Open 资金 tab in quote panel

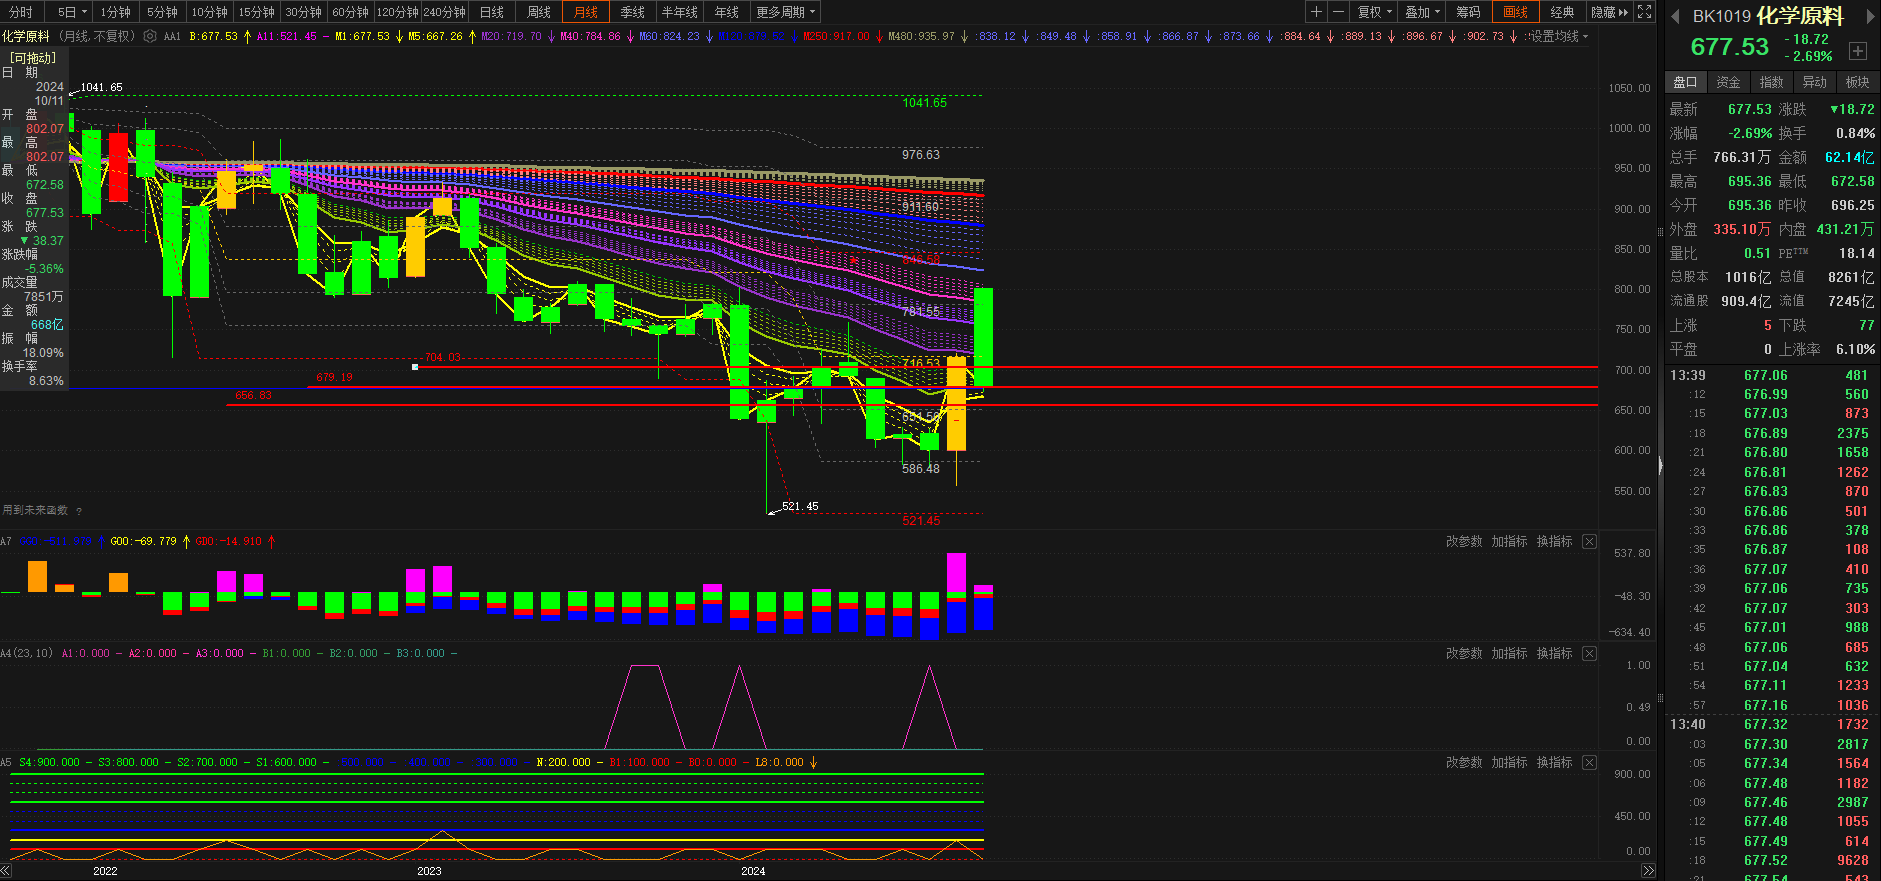[x=1728, y=82]
